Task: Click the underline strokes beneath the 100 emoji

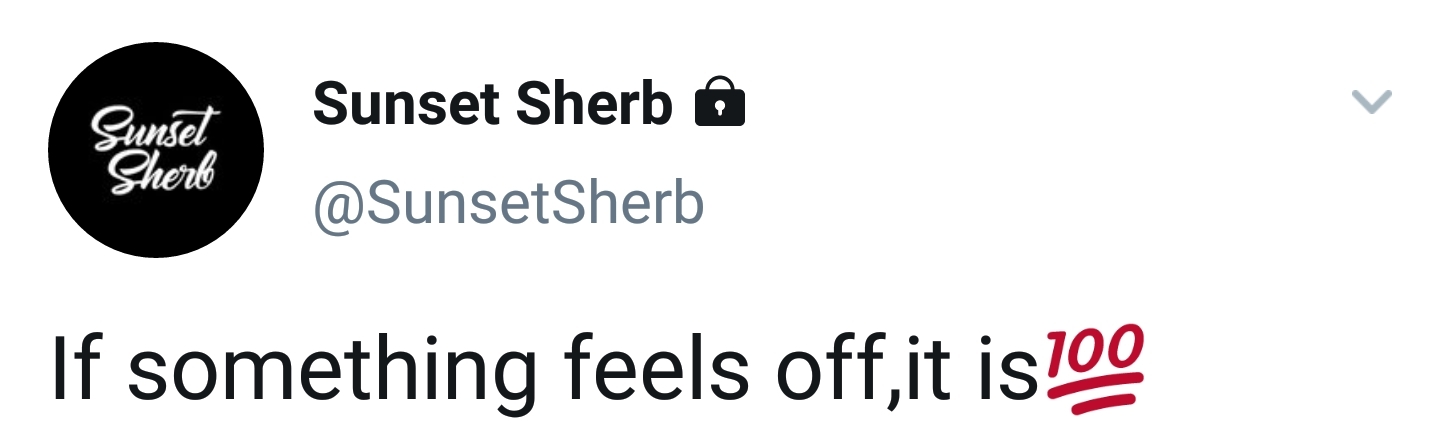Action: (1092, 396)
